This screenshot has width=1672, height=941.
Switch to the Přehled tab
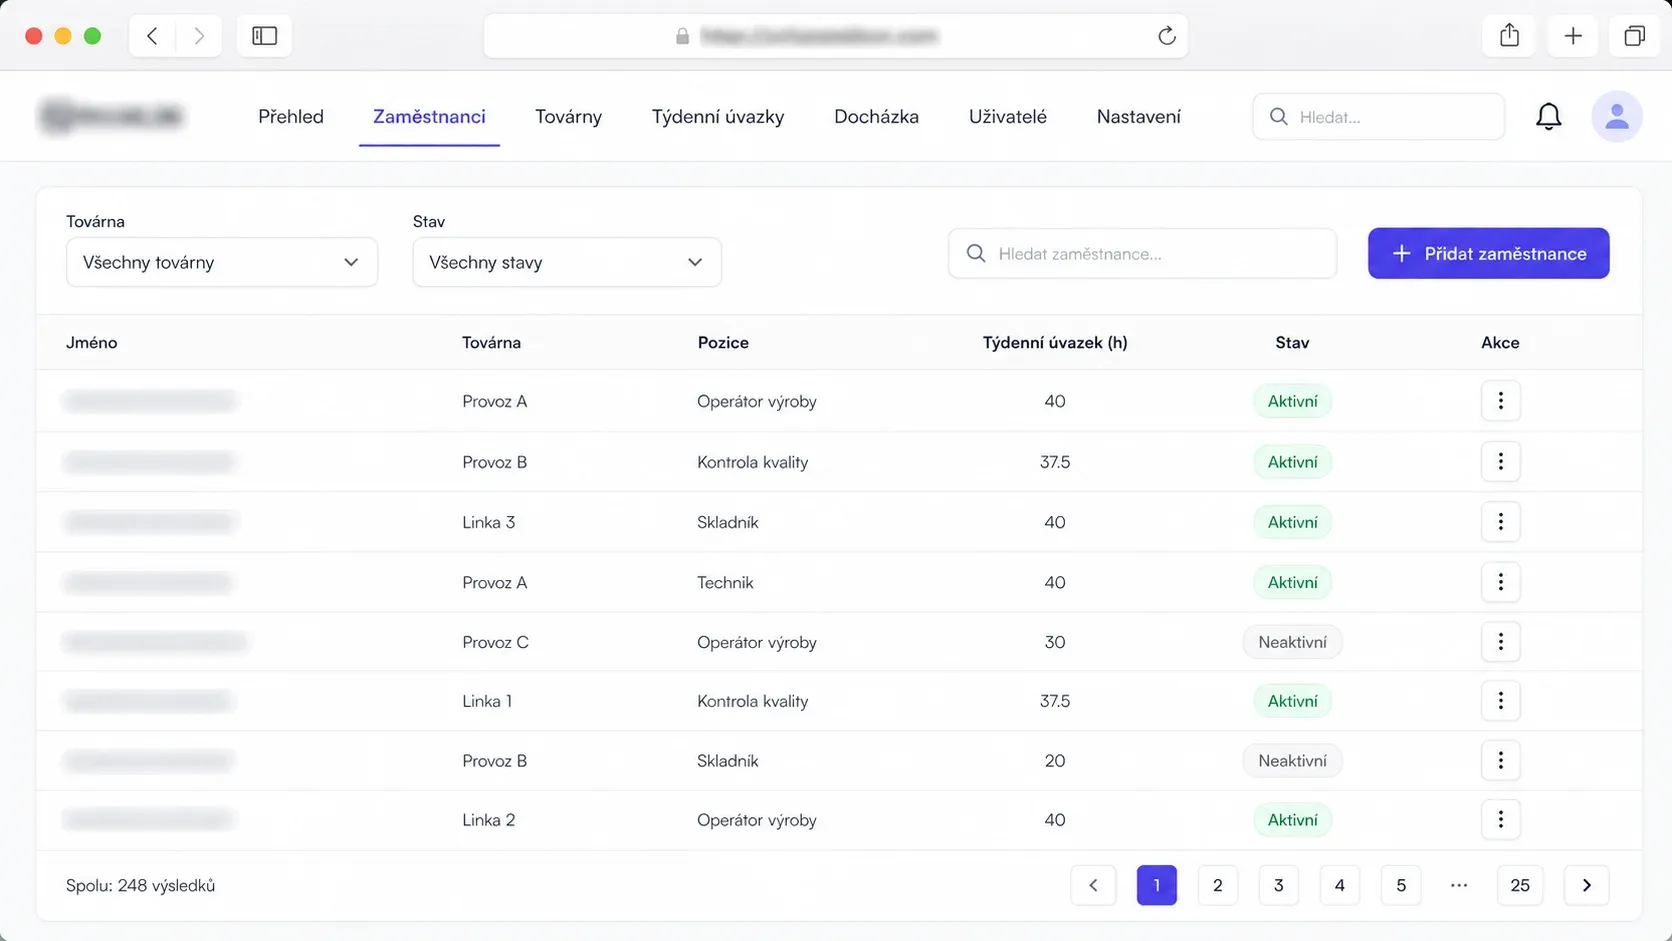pos(291,117)
